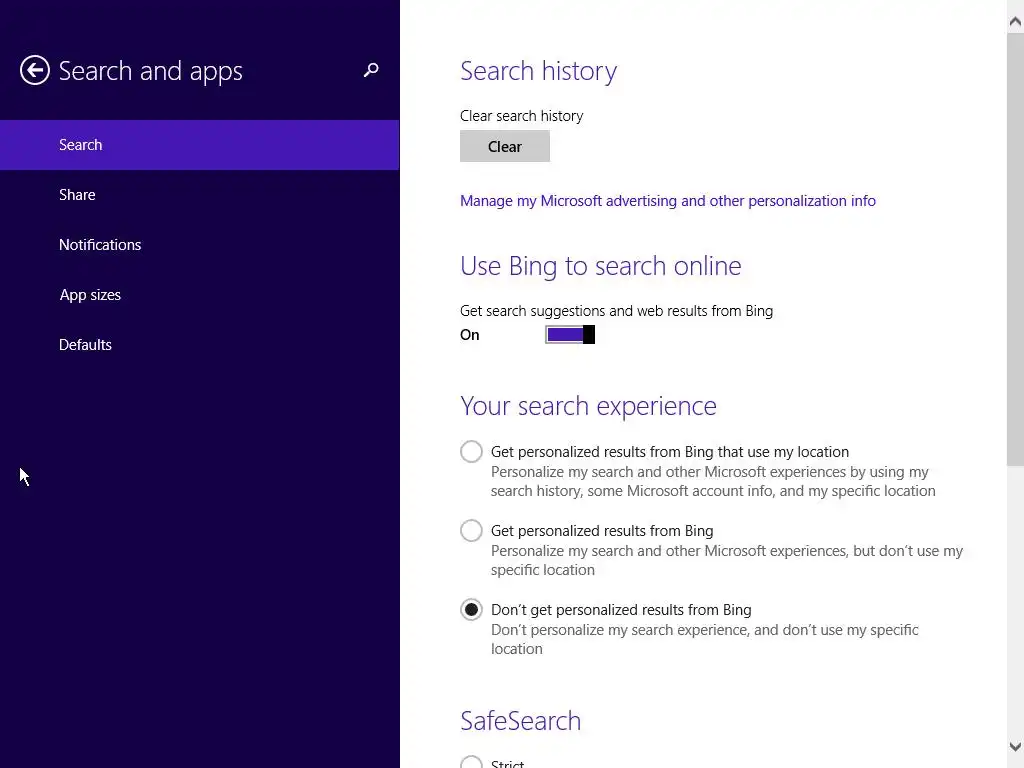Image resolution: width=1024 pixels, height=768 pixels.
Task: Click the scrollbar down arrow
Action: point(1015,746)
